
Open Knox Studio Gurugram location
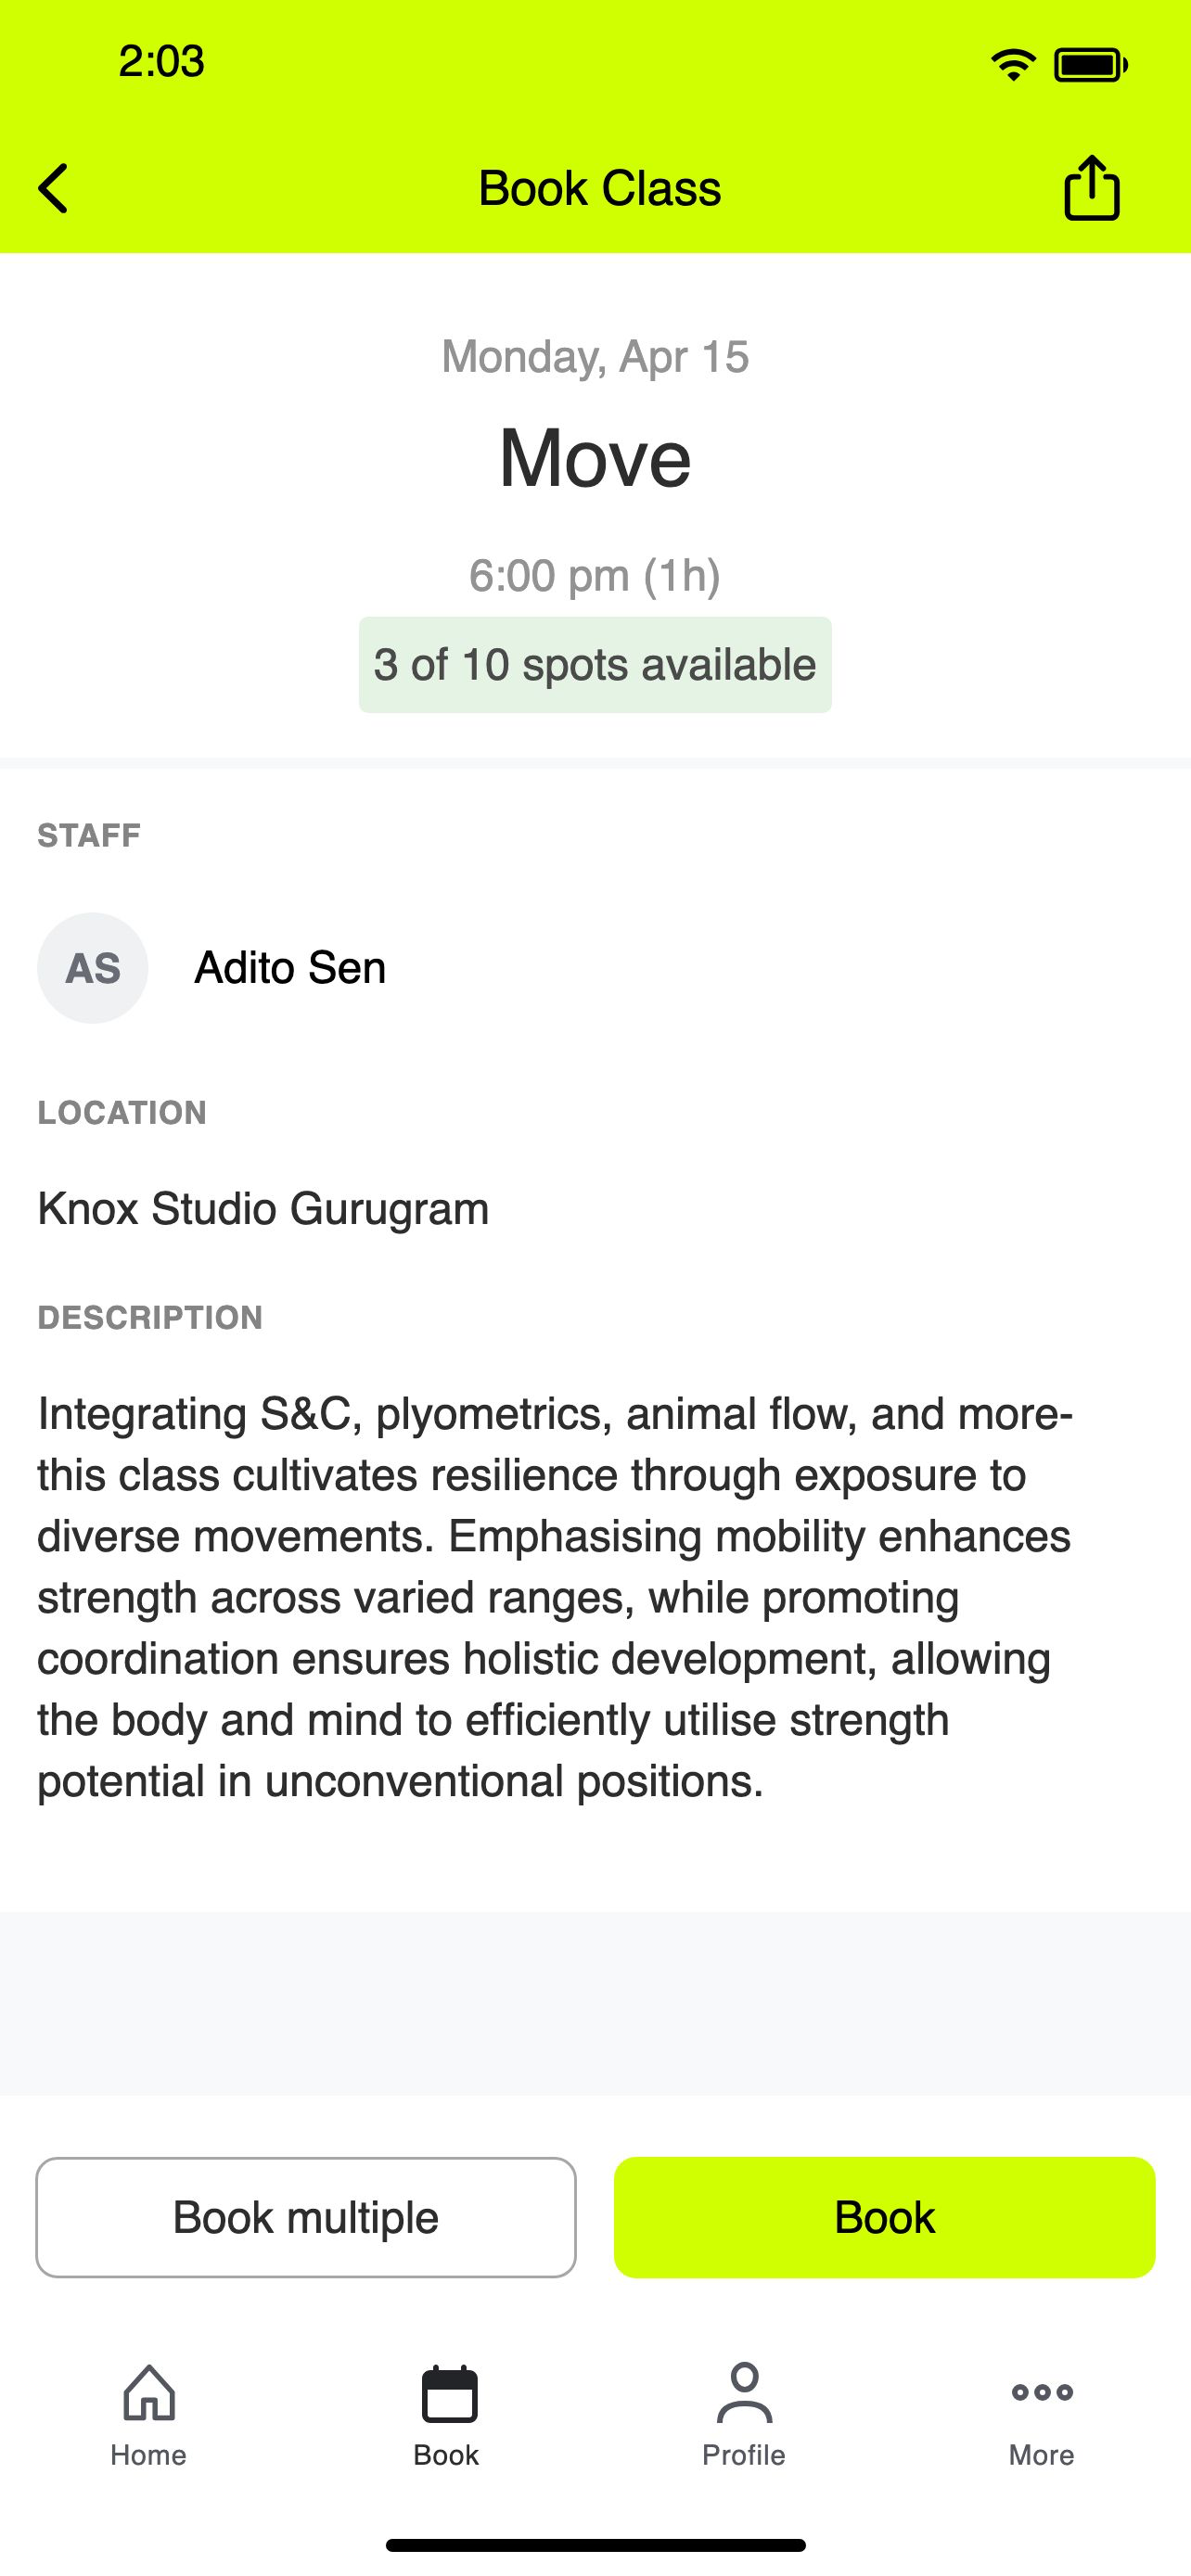tap(263, 1208)
